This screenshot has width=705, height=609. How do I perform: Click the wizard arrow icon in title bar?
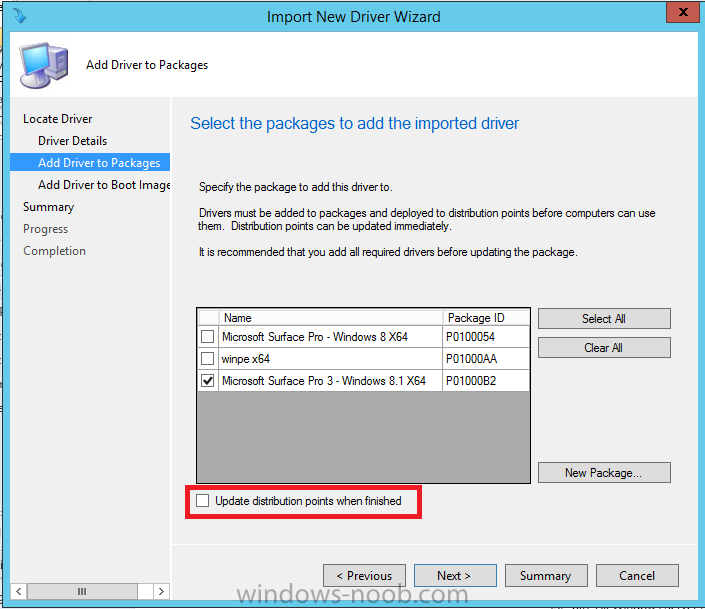20,16
